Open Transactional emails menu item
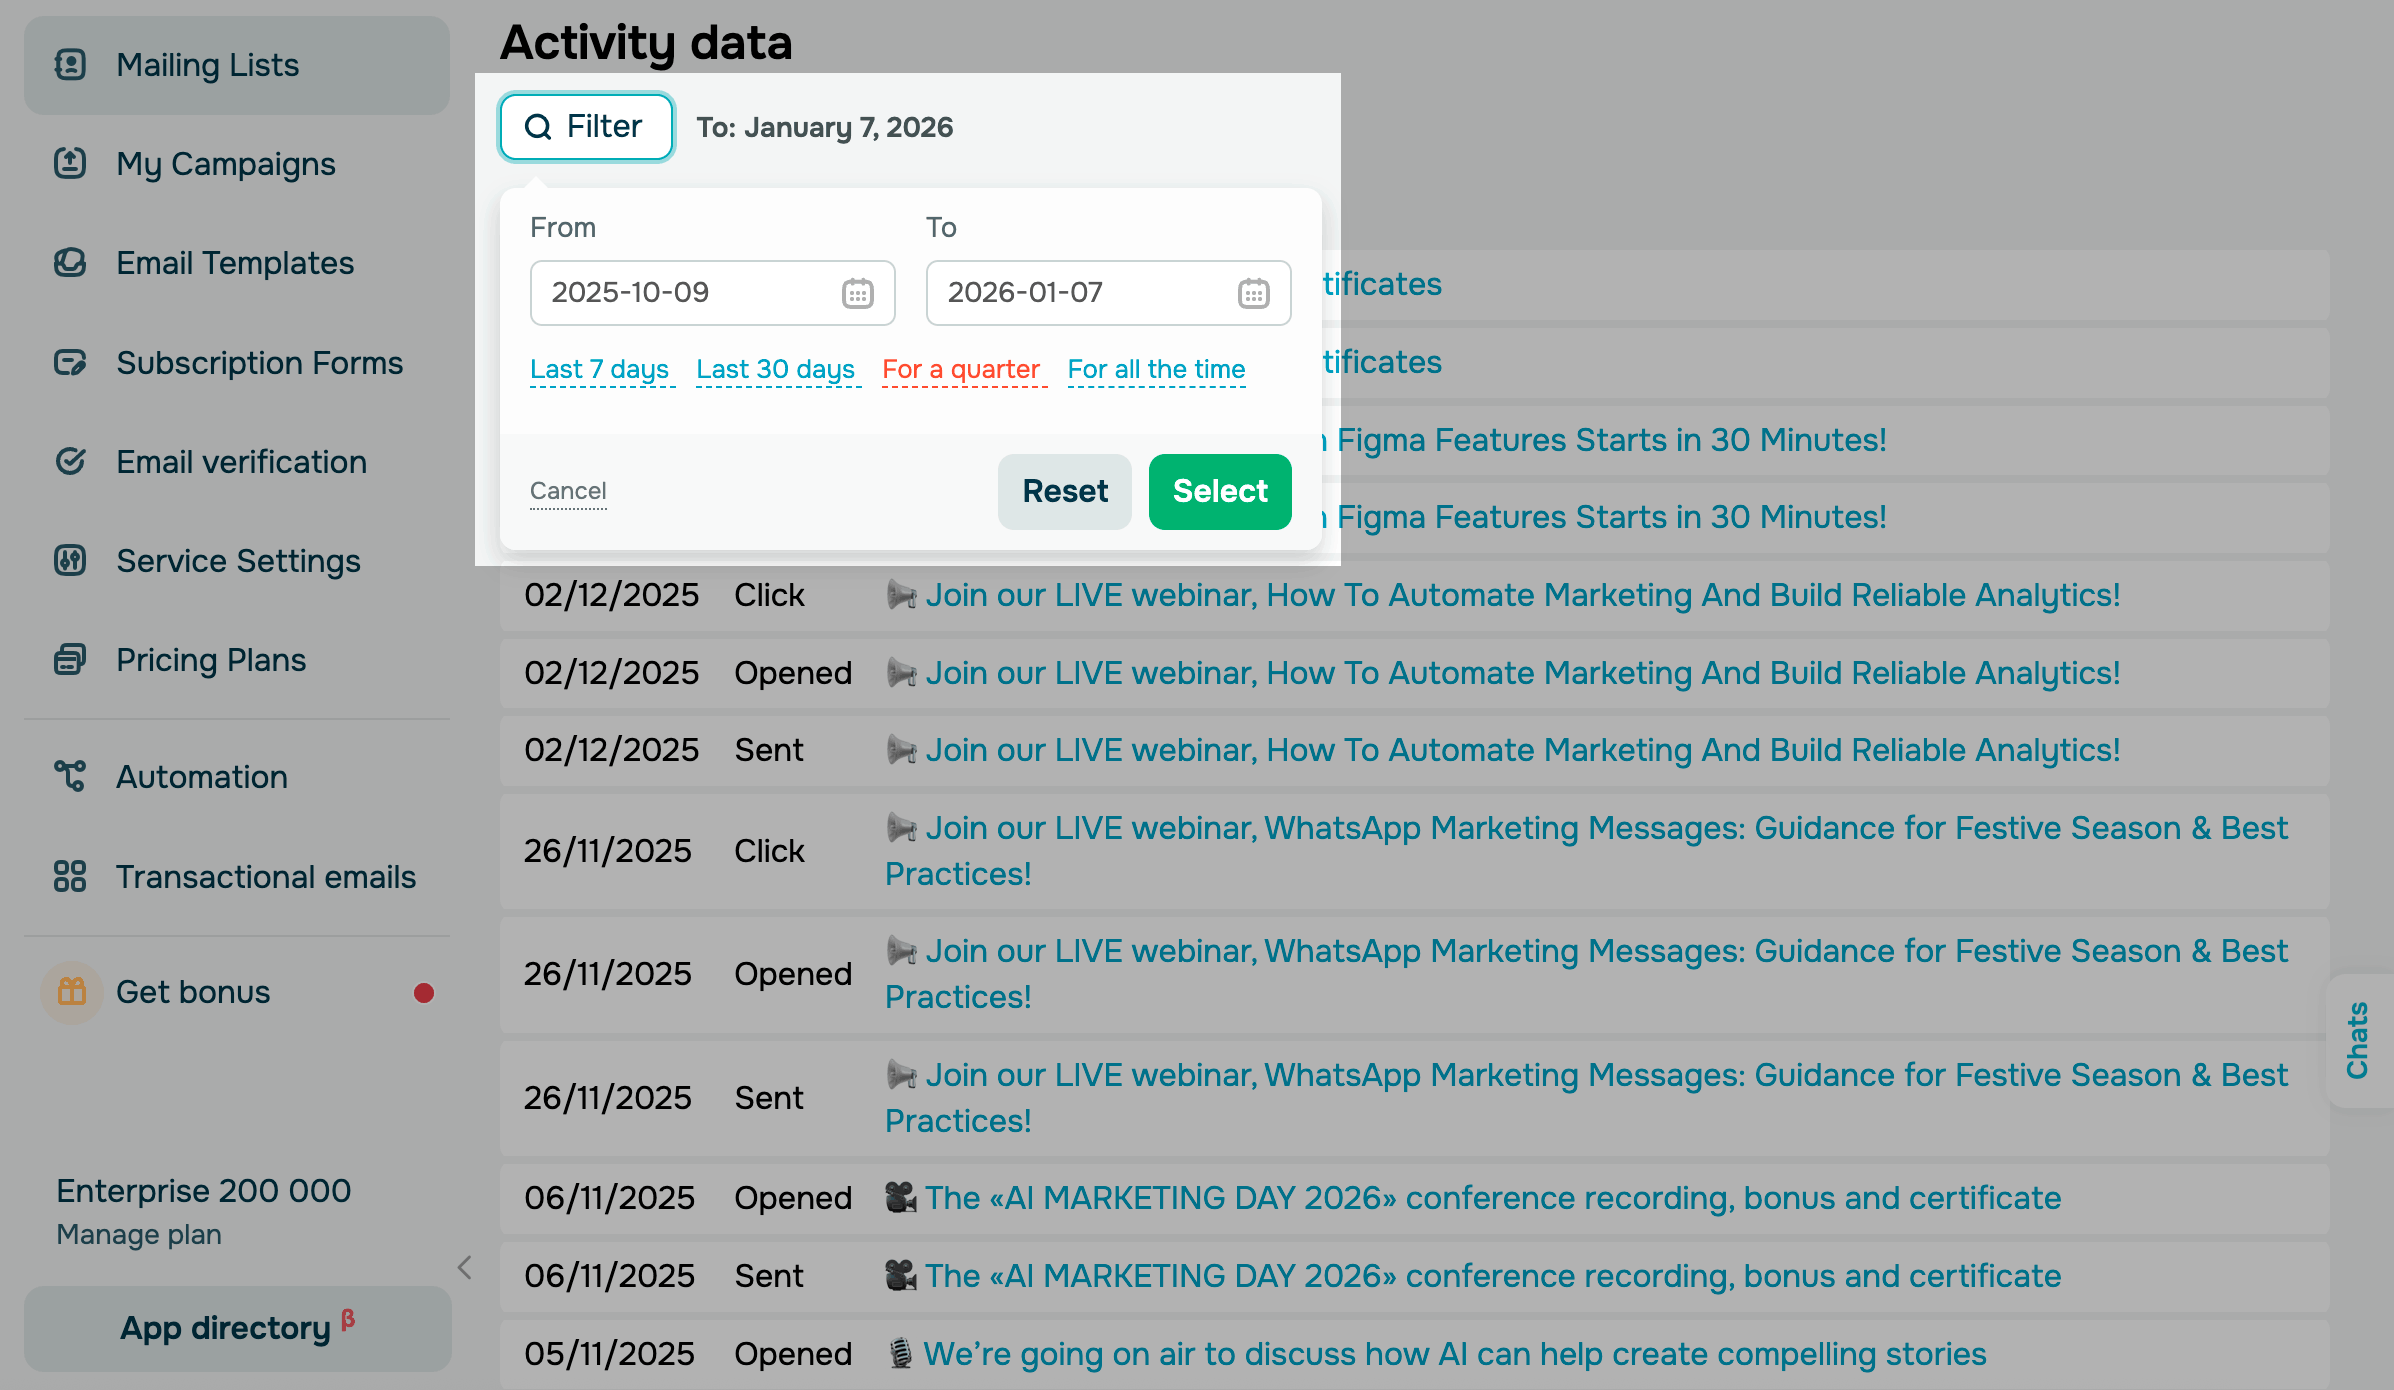Viewport: 2394px width, 1390px height. (x=265, y=877)
